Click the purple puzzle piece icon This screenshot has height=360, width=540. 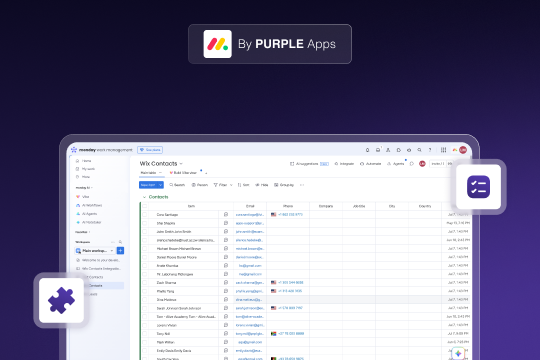pyautogui.click(x=61, y=300)
